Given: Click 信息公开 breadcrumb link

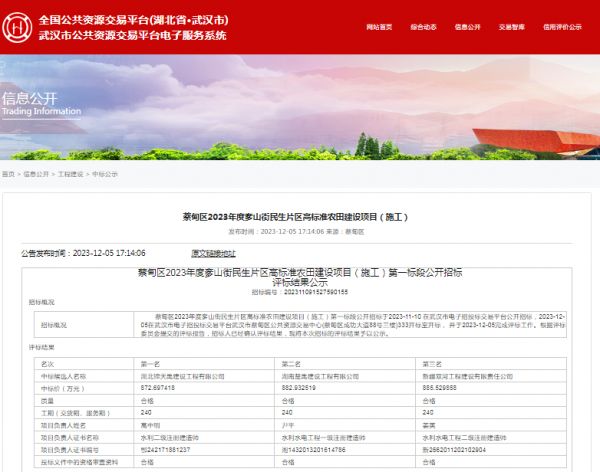Looking at the screenshot, I should 35,174.
